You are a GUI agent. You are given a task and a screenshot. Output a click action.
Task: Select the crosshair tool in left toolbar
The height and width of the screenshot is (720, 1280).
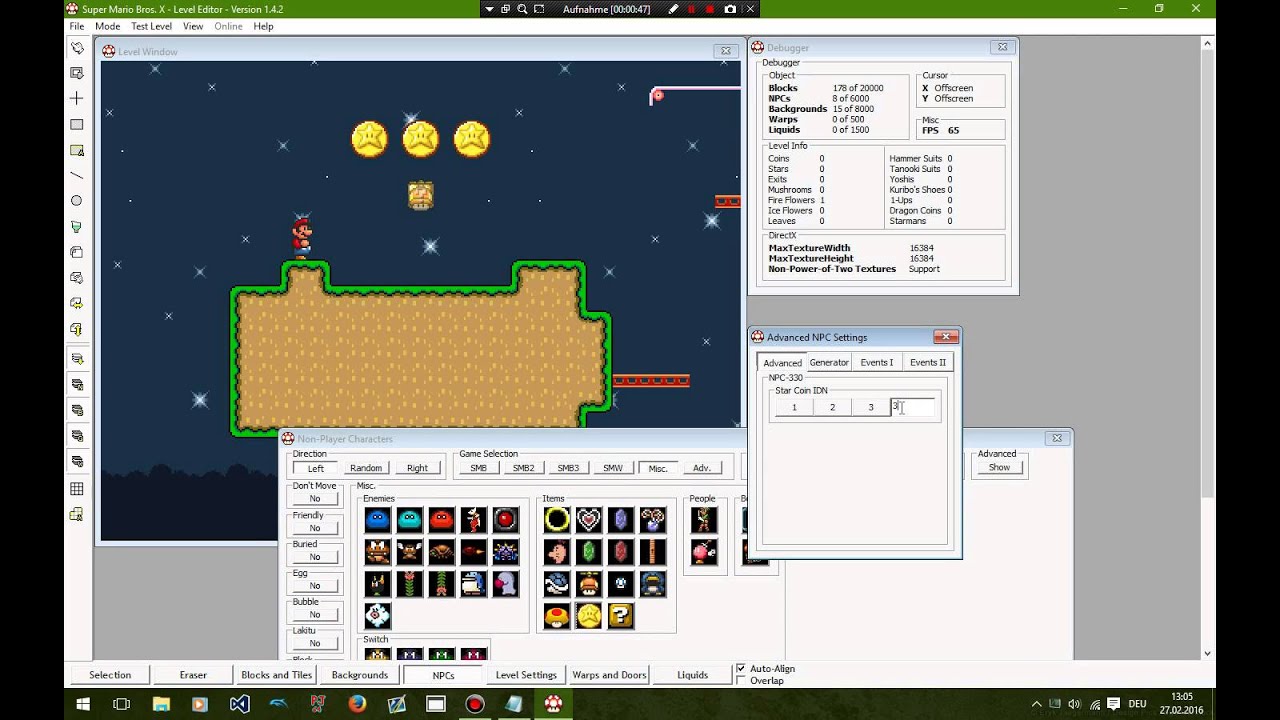click(77, 99)
